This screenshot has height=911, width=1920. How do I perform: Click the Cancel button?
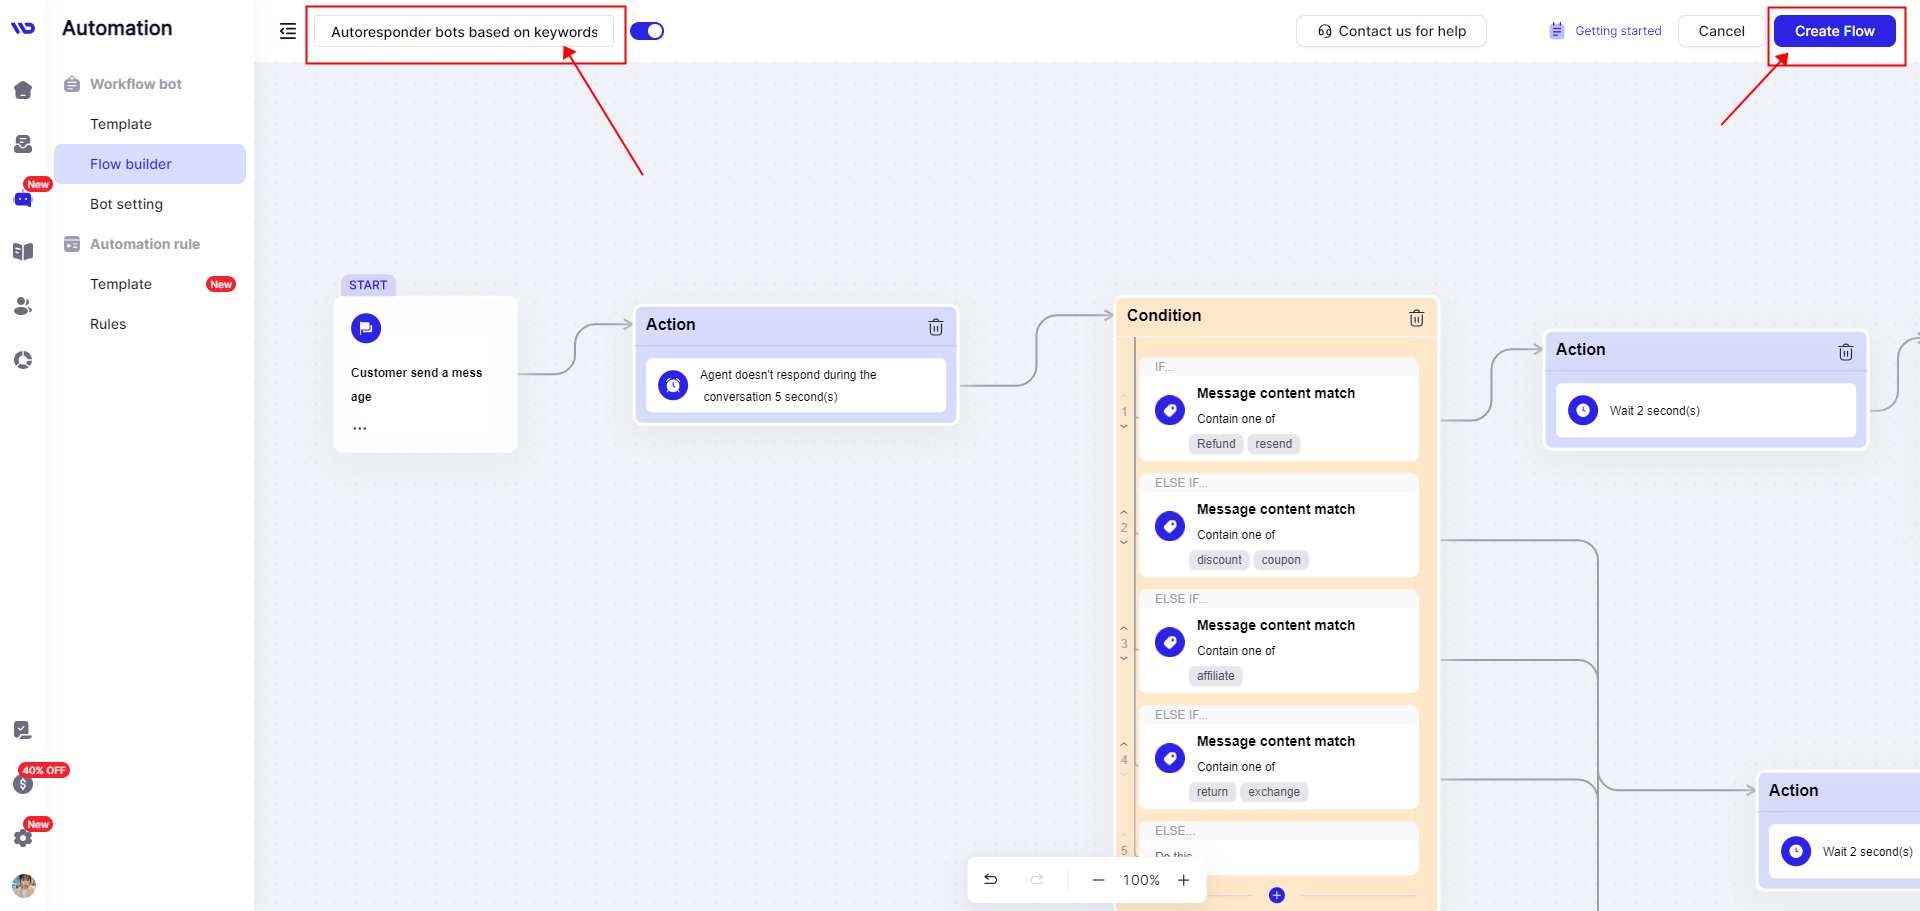(x=1721, y=31)
